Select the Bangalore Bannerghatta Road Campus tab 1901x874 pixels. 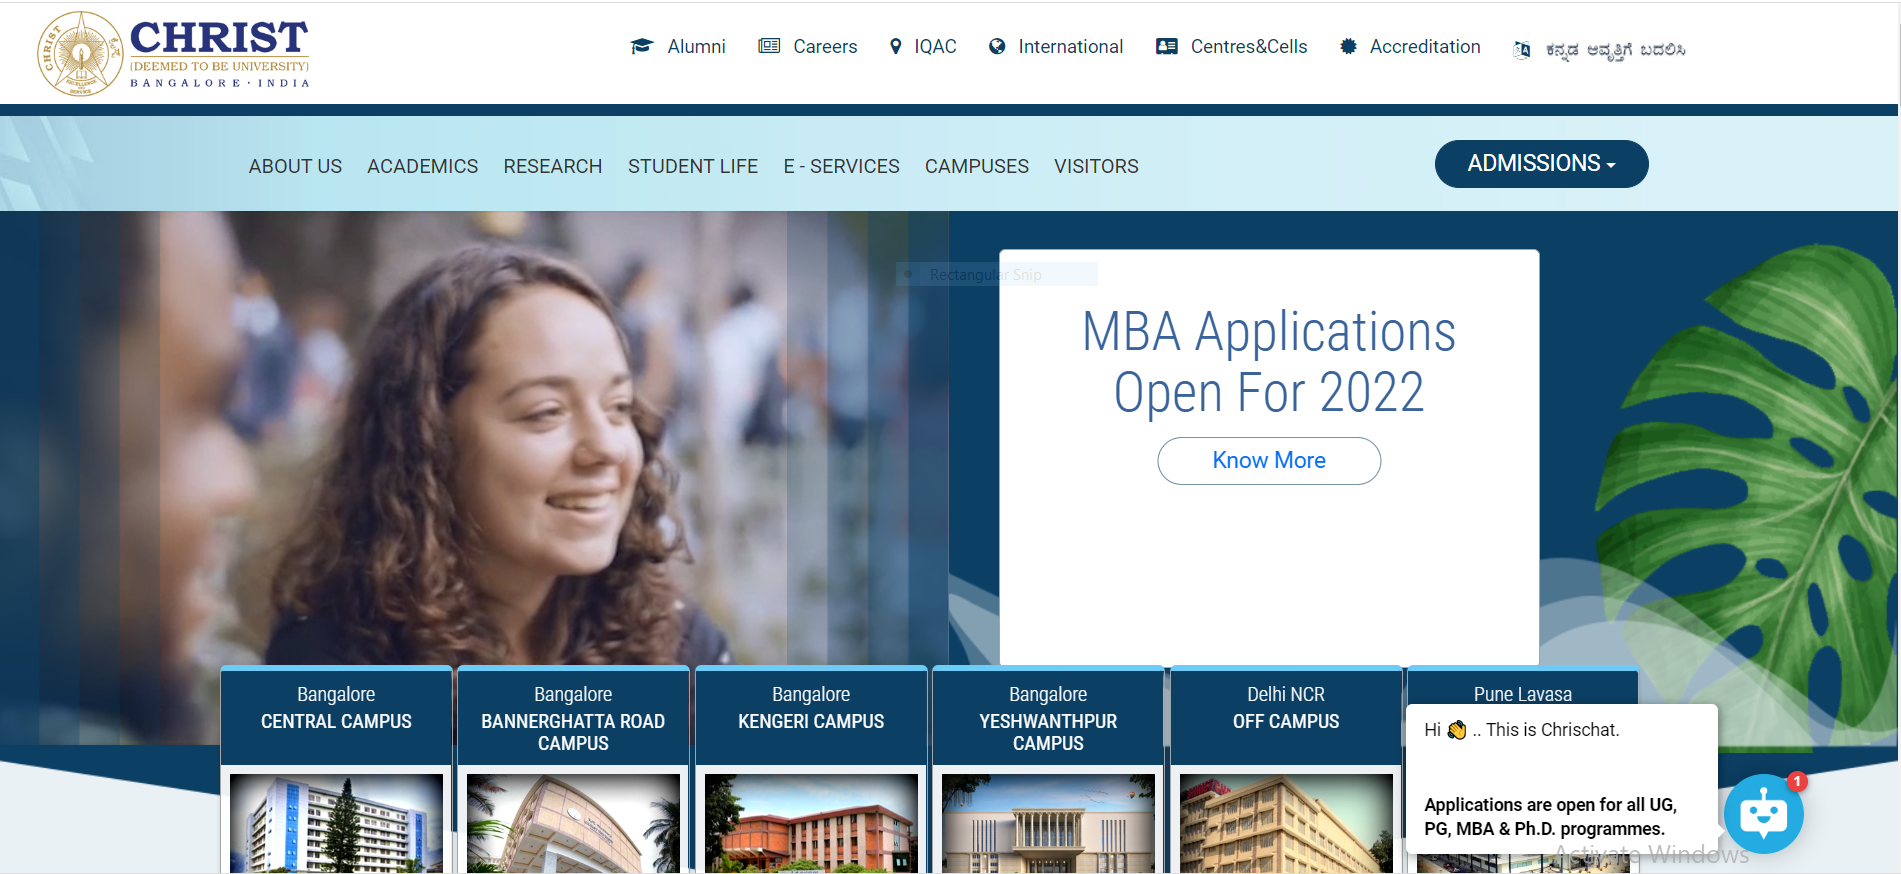pyautogui.click(x=573, y=716)
